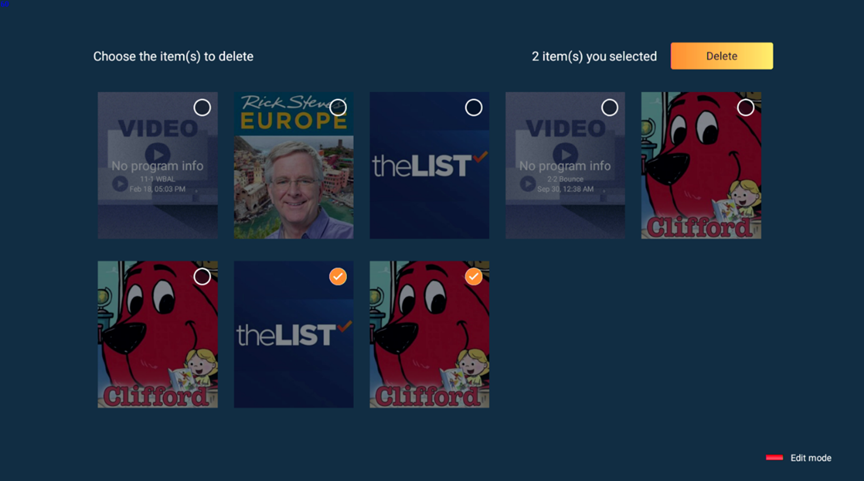The width and height of the screenshot is (864, 481).
Task: Click the selected theLIST poster artwork
Action: 294,334
